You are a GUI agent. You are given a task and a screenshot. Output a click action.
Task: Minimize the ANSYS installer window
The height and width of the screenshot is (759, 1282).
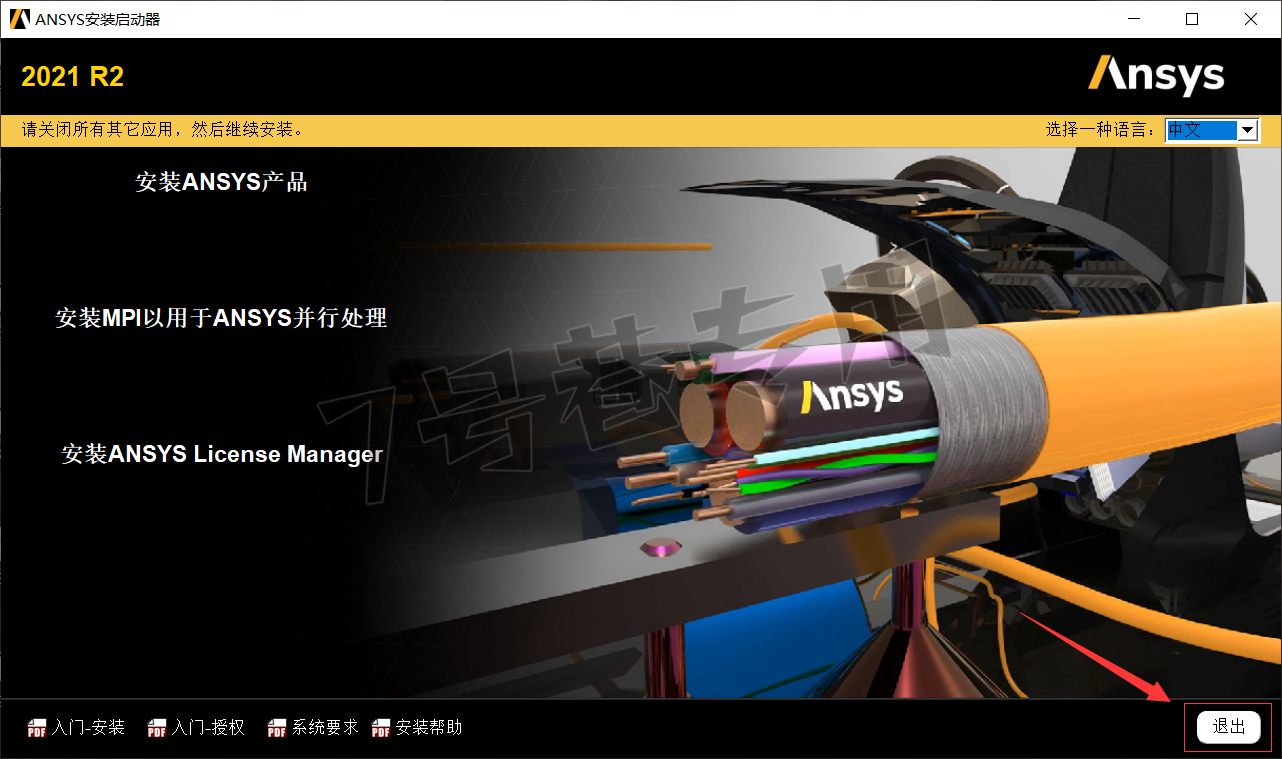click(1133, 19)
